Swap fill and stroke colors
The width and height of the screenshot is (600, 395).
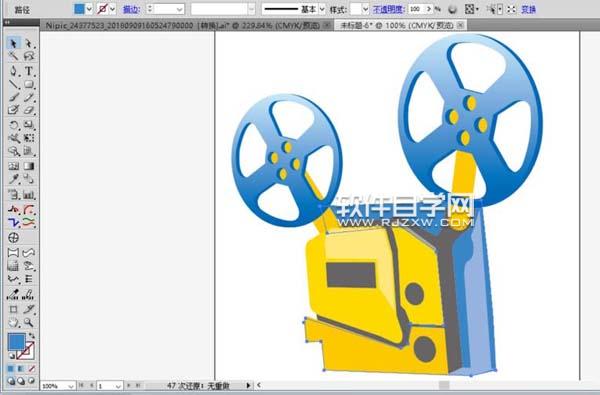tap(32, 335)
